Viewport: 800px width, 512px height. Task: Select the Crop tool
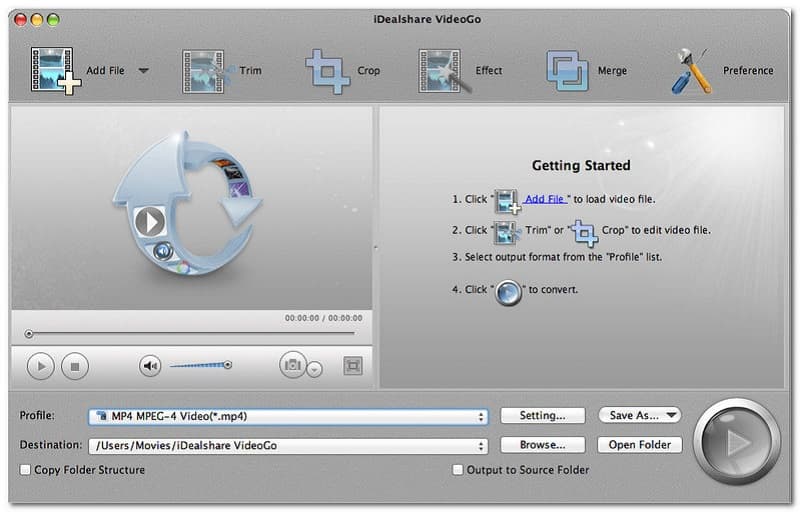(327, 71)
